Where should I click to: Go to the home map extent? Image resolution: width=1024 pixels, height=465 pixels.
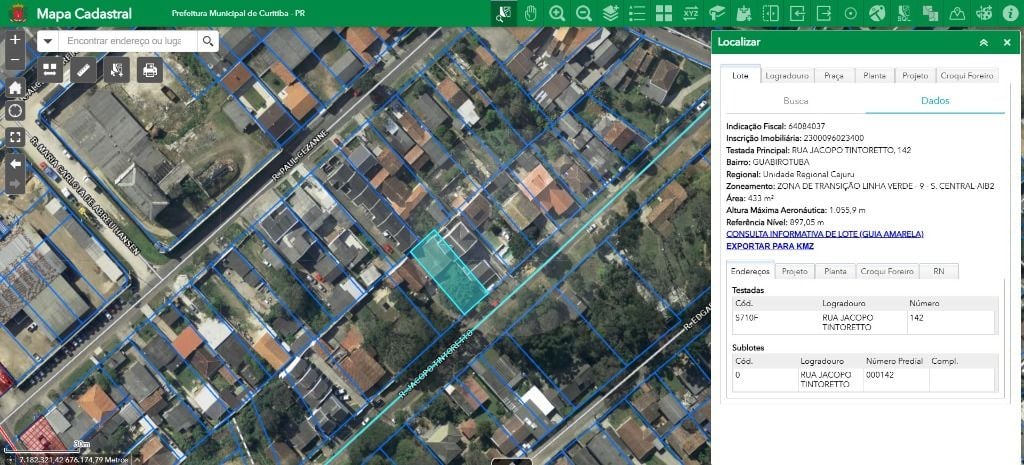click(15, 87)
